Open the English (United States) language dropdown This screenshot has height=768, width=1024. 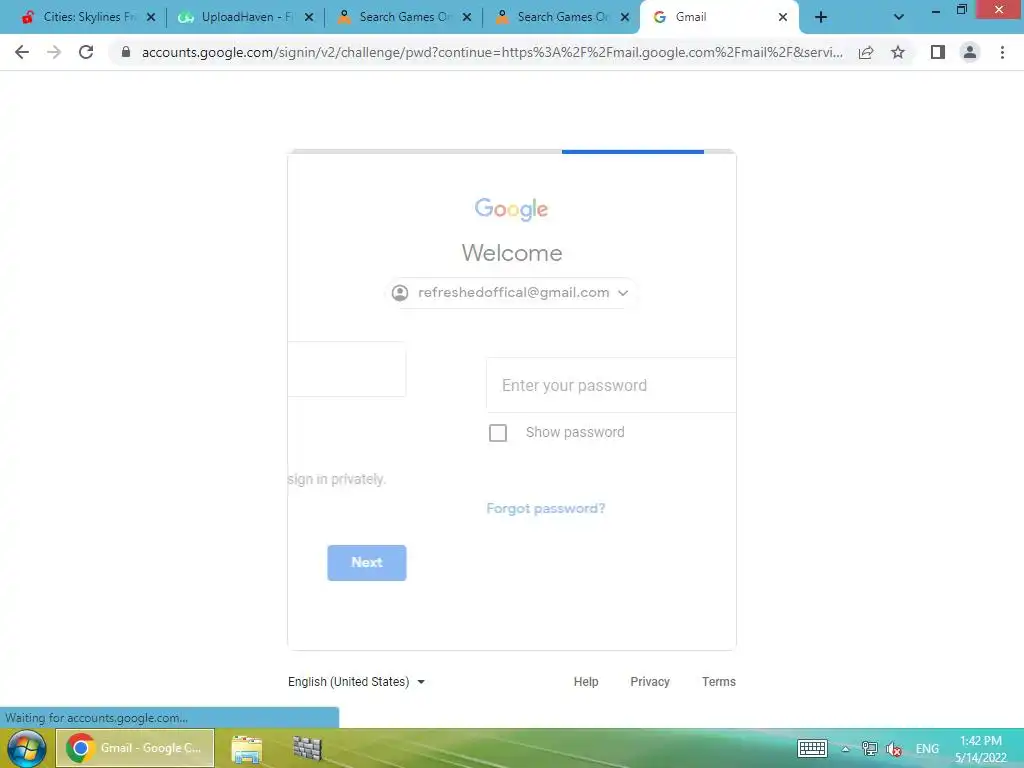point(357,682)
